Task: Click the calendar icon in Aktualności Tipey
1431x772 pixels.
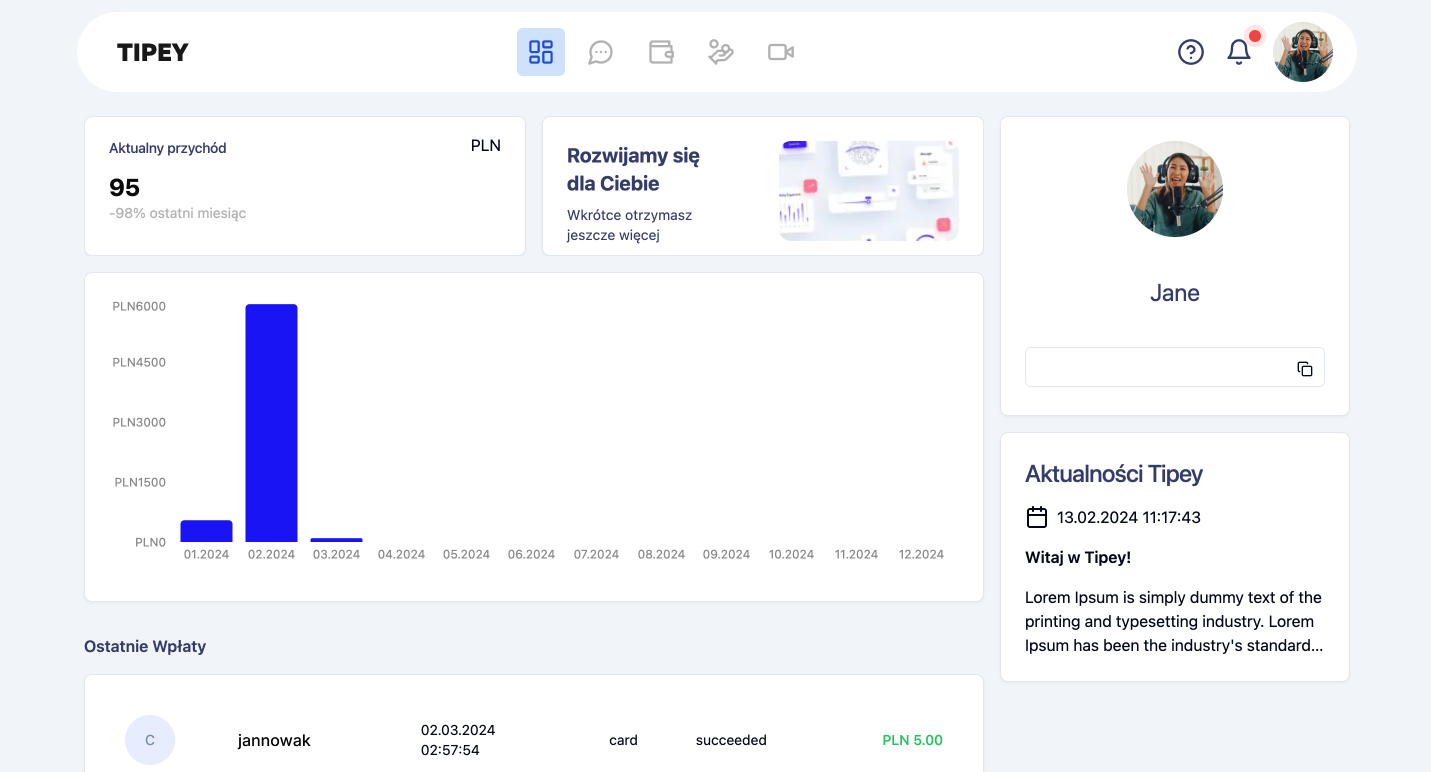Action: pyautogui.click(x=1037, y=517)
